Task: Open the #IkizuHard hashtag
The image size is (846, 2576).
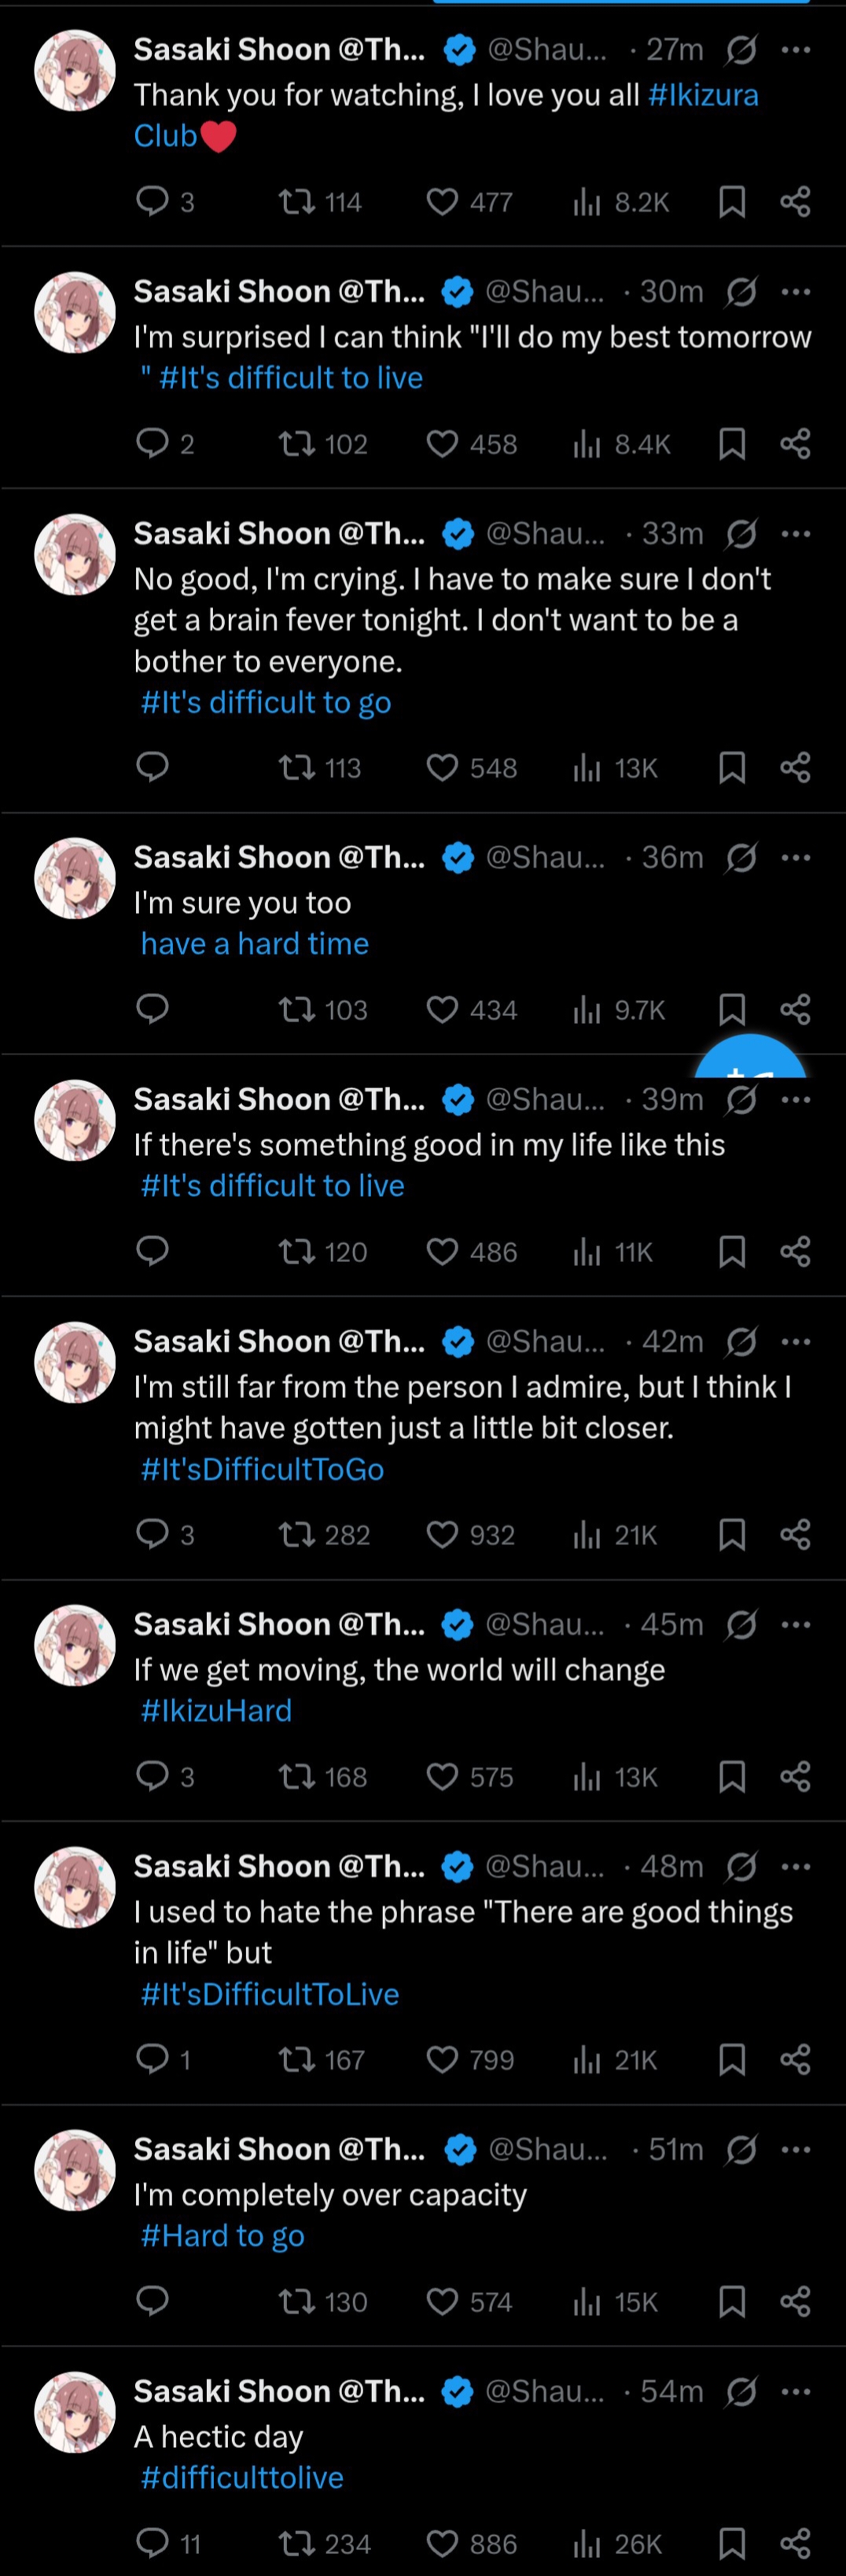Action: click(x=217, y=1711)
